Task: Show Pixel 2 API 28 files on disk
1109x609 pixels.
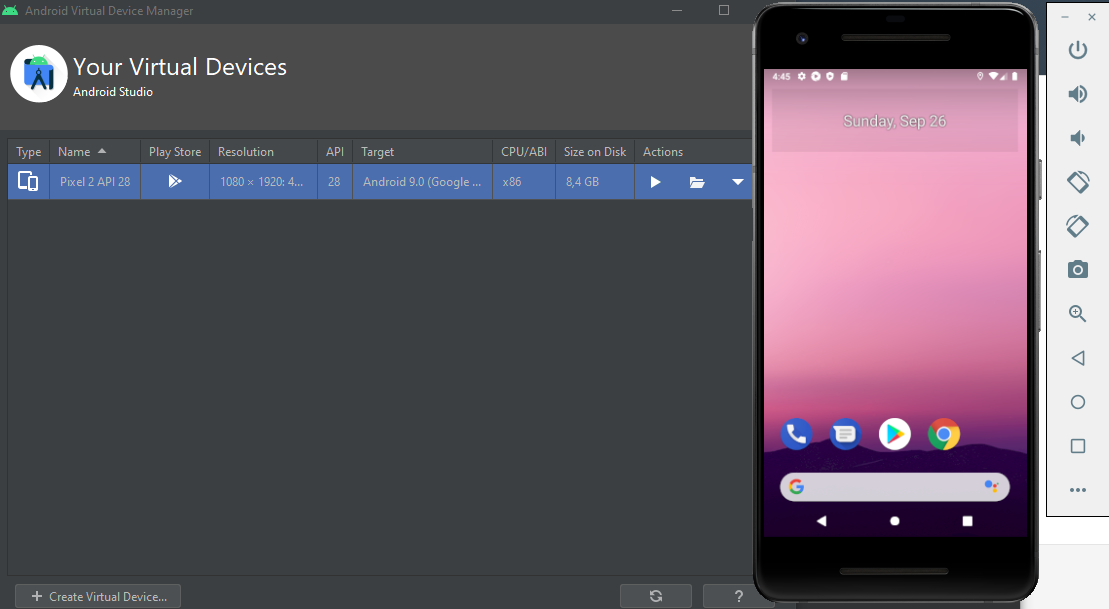Action: 697,182
